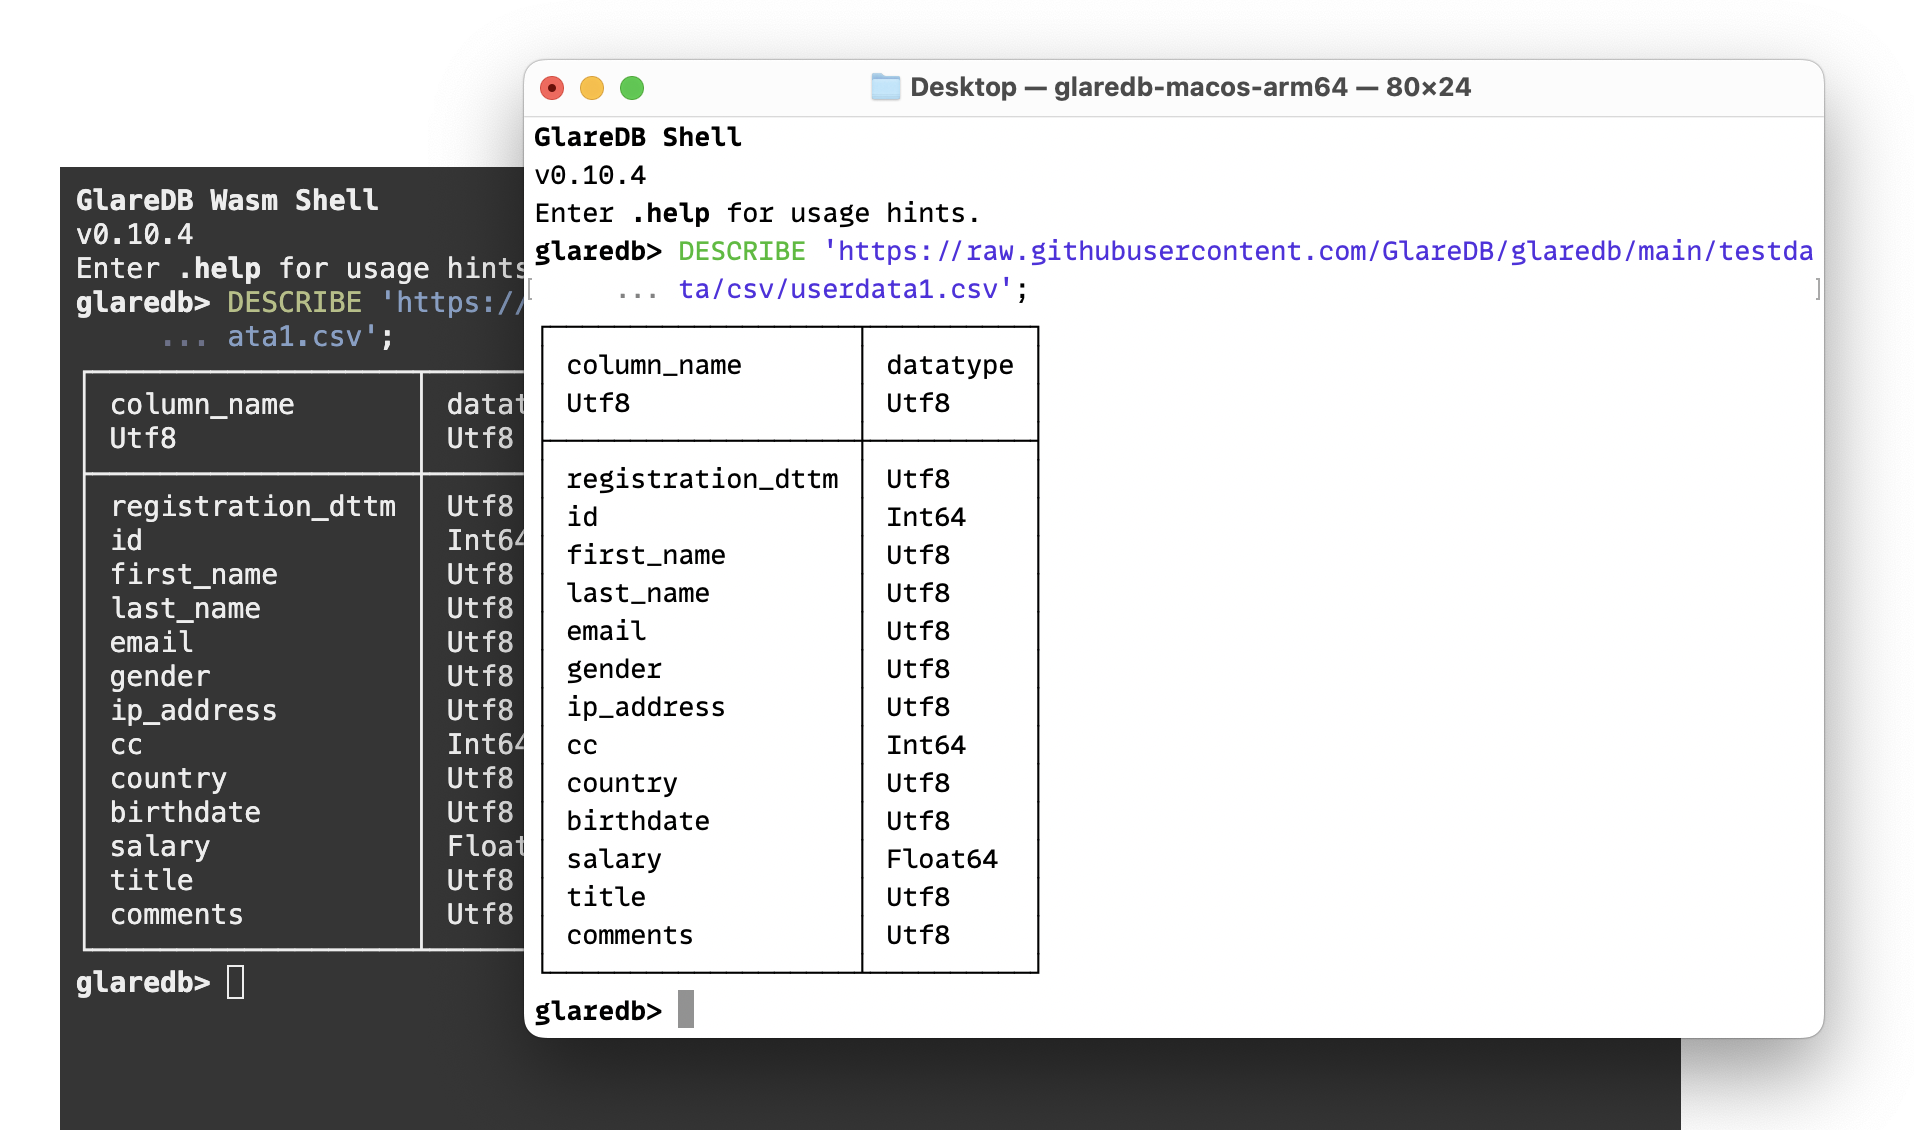Select 'email' in the Wasm shell table
Viewport: 1914px width, 1130px height.
[151, 642]
